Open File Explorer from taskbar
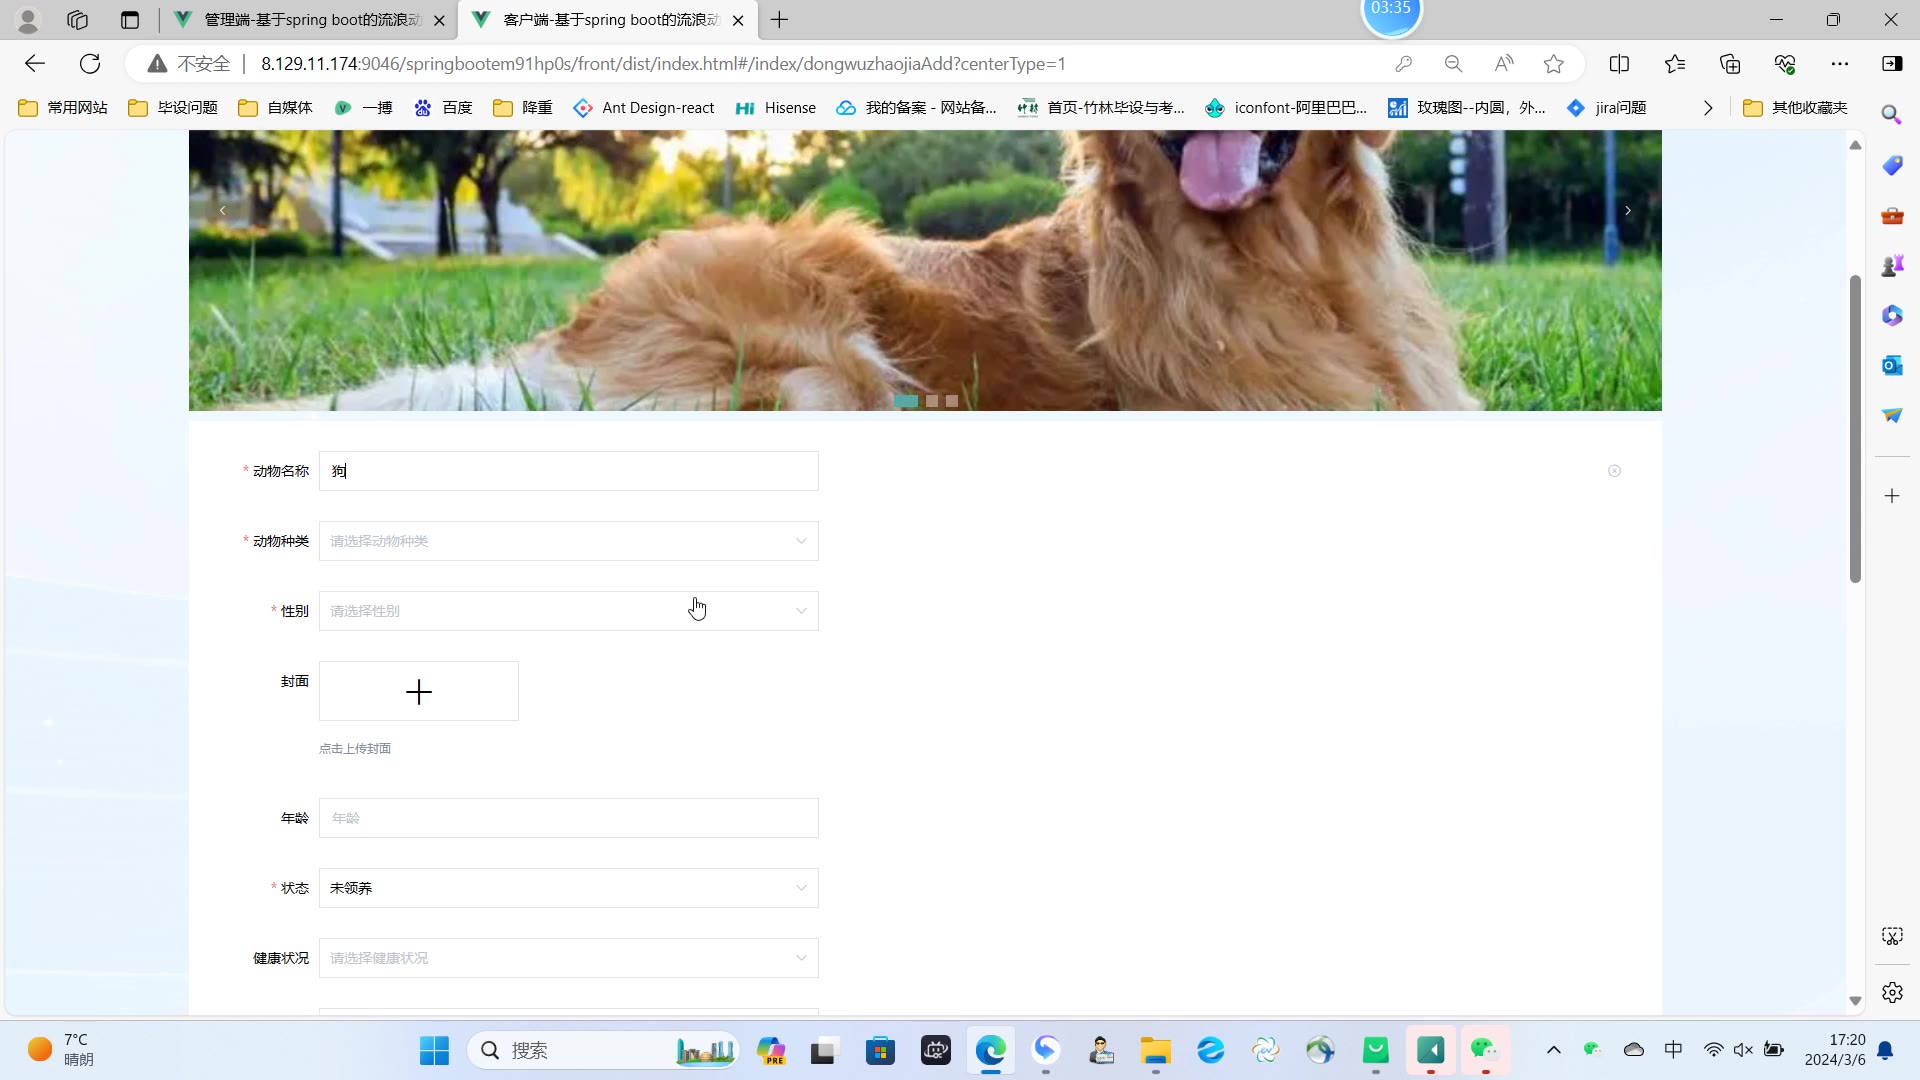The image size is (1920, 1080). (x=1155, y=1050)
